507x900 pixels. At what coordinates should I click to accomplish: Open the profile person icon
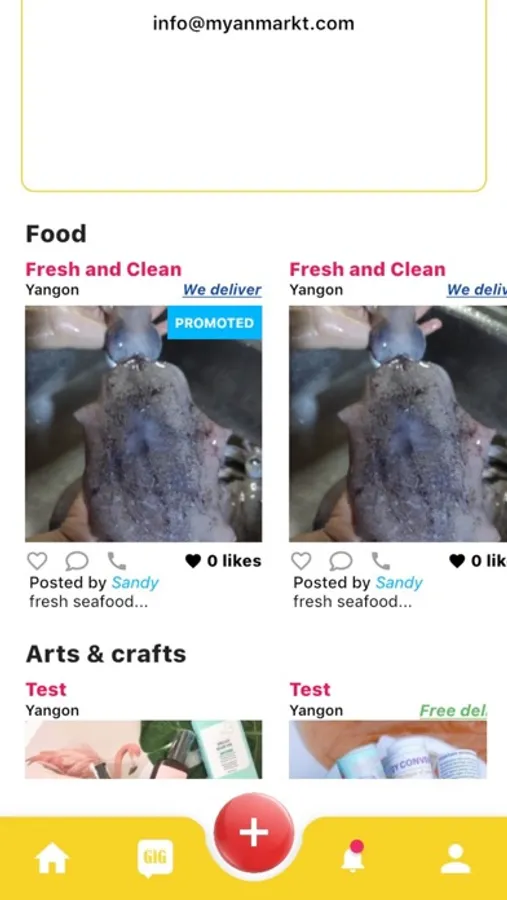tap(455, 859)
